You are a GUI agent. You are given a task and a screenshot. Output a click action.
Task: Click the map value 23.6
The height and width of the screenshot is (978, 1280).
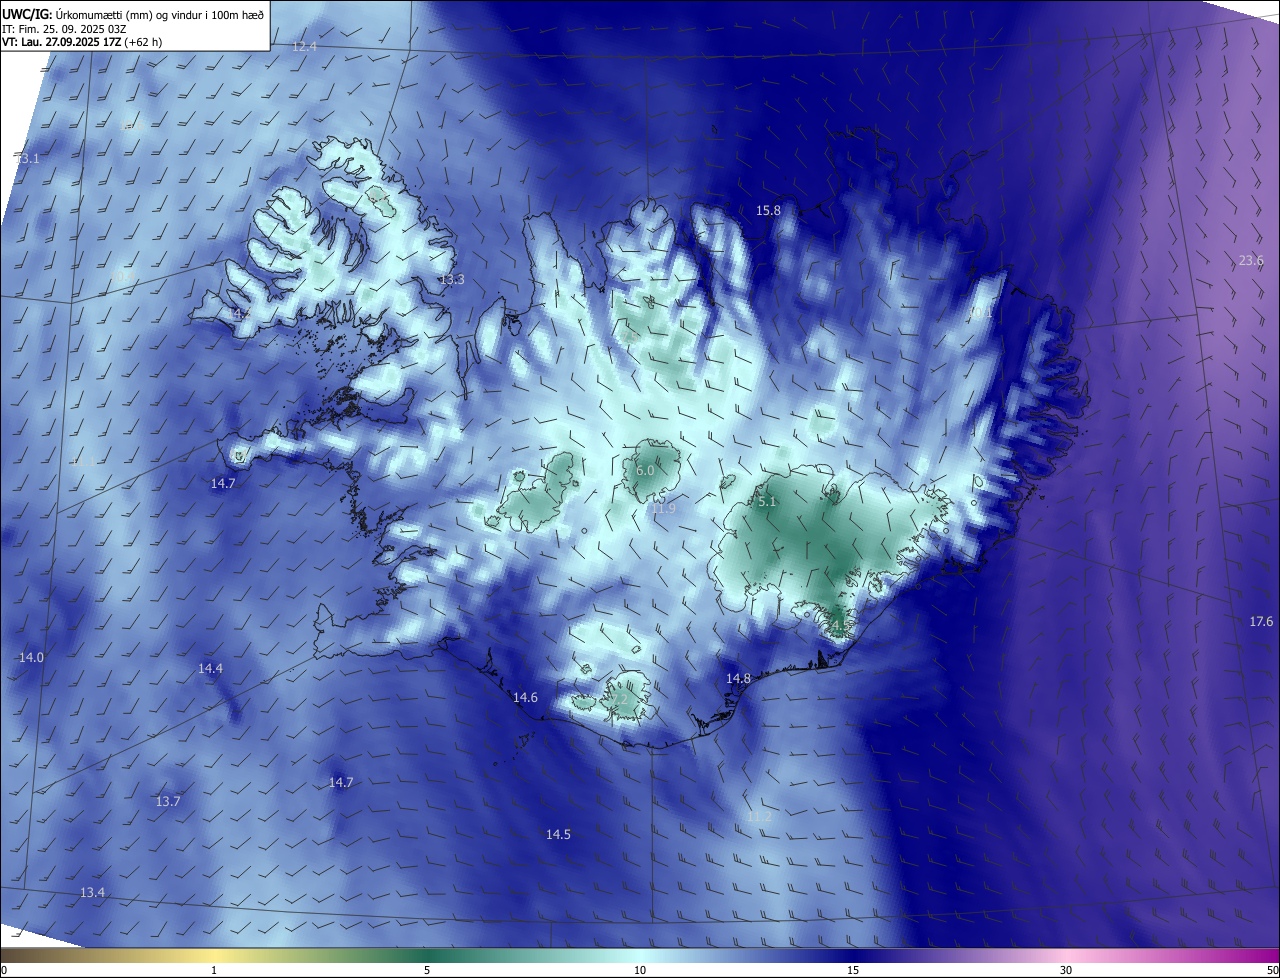coord(1251,260)
